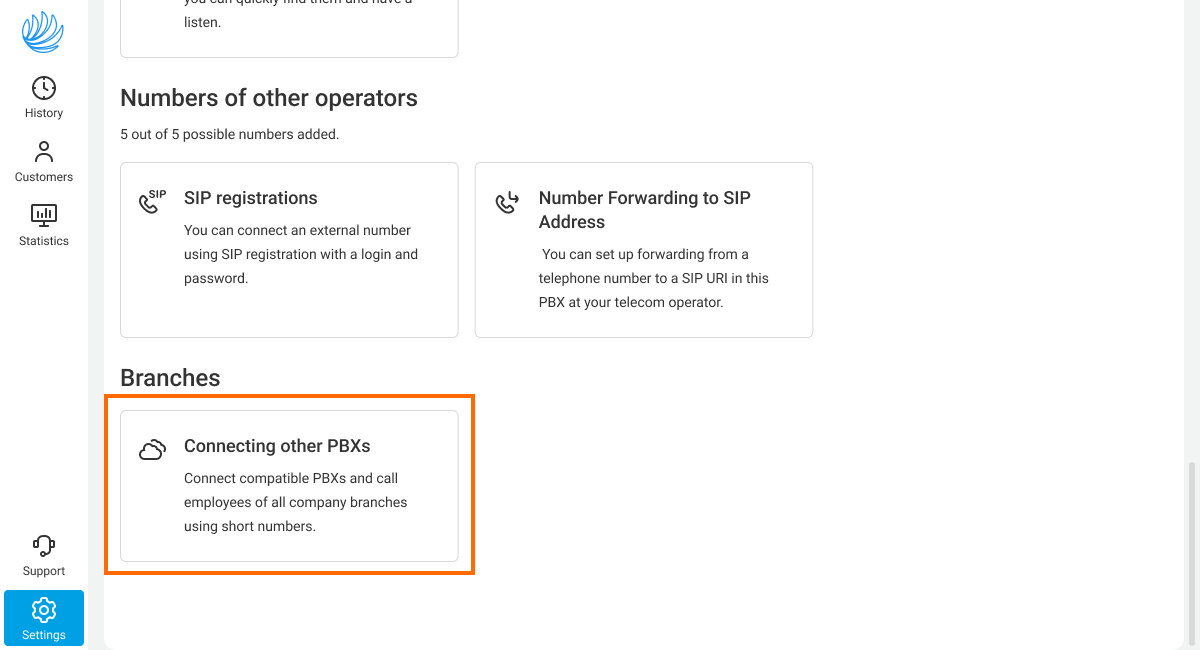Viewport: 1200px width, 650px height.
Task: Click the vertical scrollbar on the right
Action: point(1190,550)
